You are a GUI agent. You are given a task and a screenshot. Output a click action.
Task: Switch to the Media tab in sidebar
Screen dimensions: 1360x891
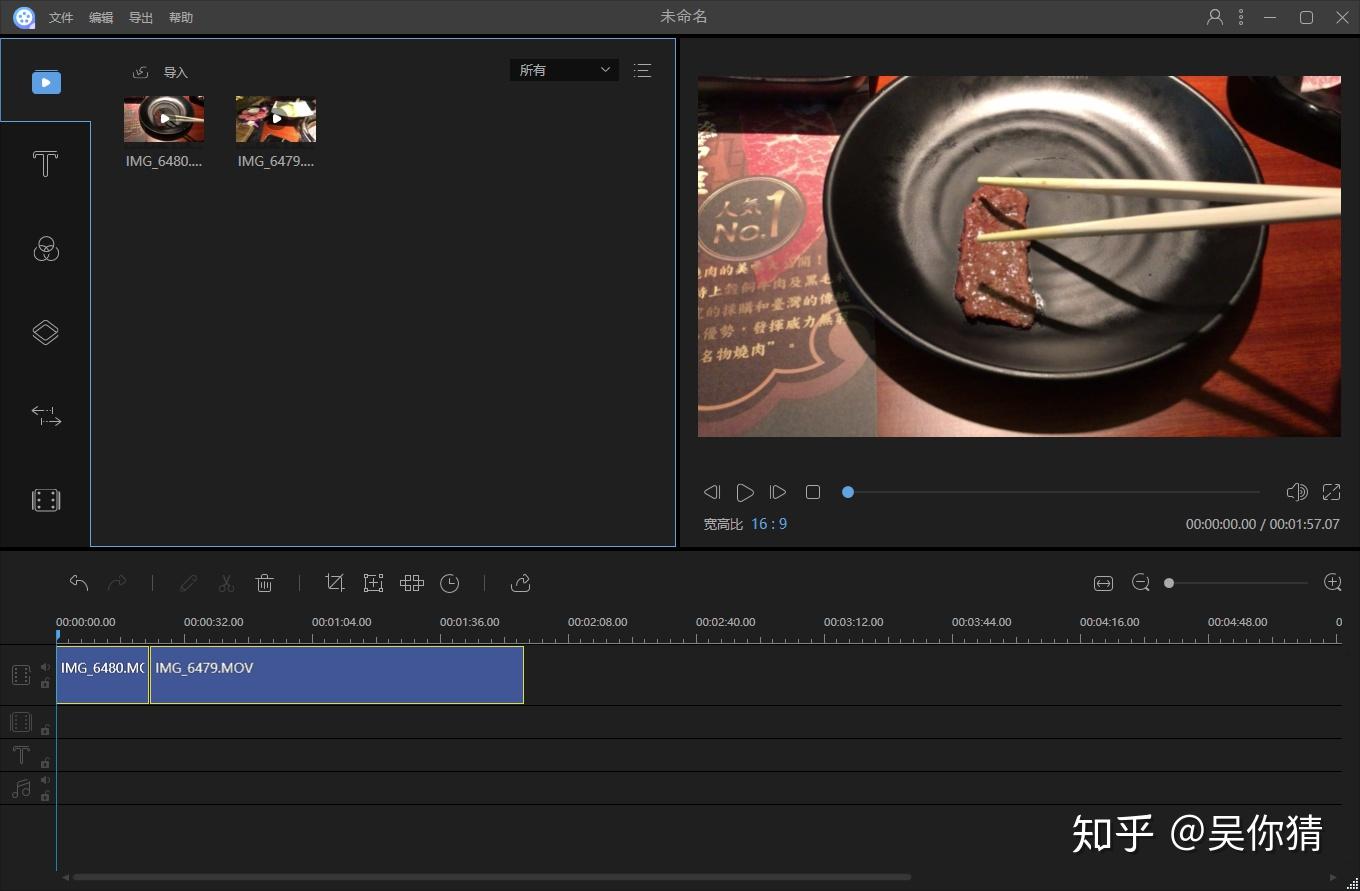click(x=46, y=81)
